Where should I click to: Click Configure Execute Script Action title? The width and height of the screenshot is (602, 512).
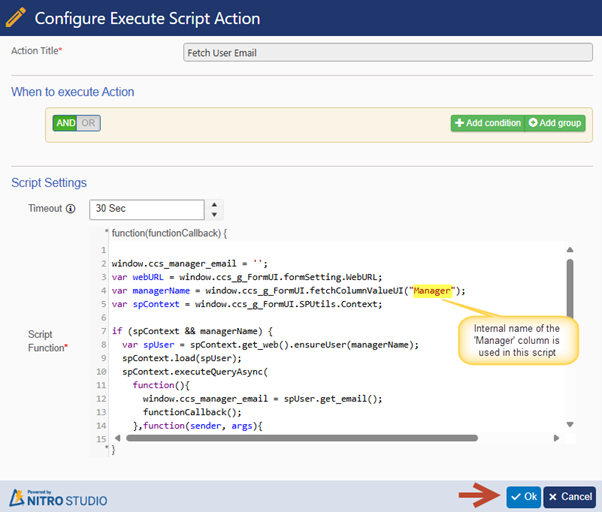pos(147,18)
